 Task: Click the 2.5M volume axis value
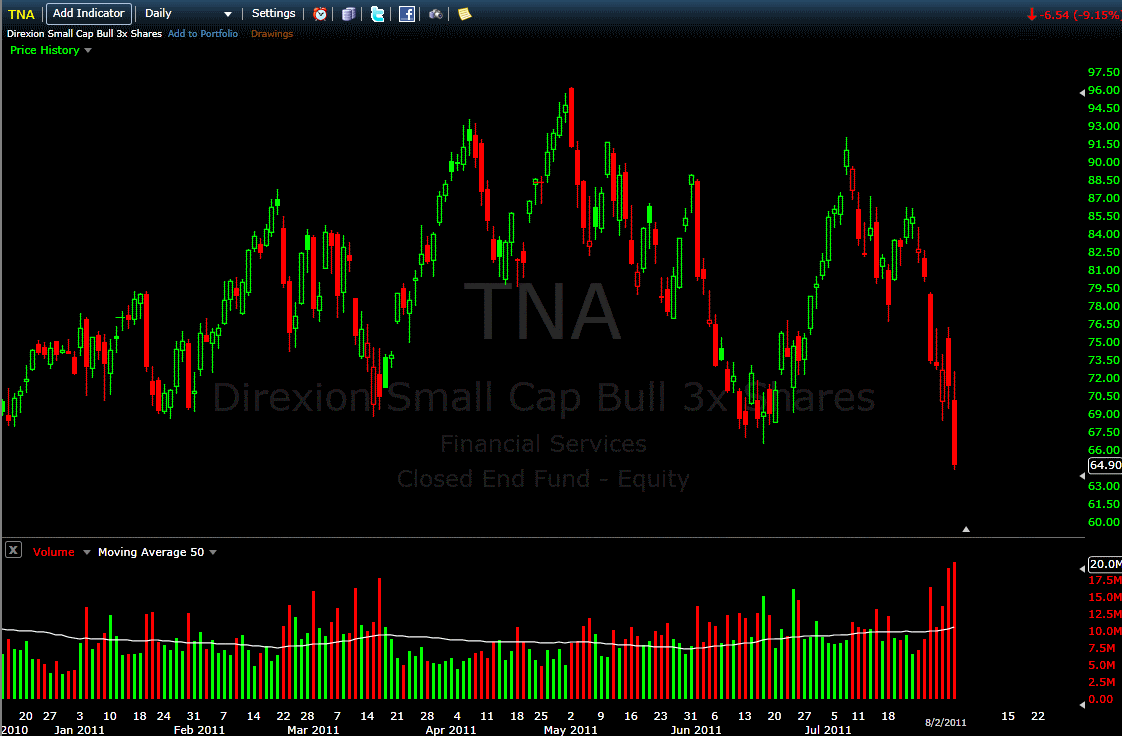1101,682
